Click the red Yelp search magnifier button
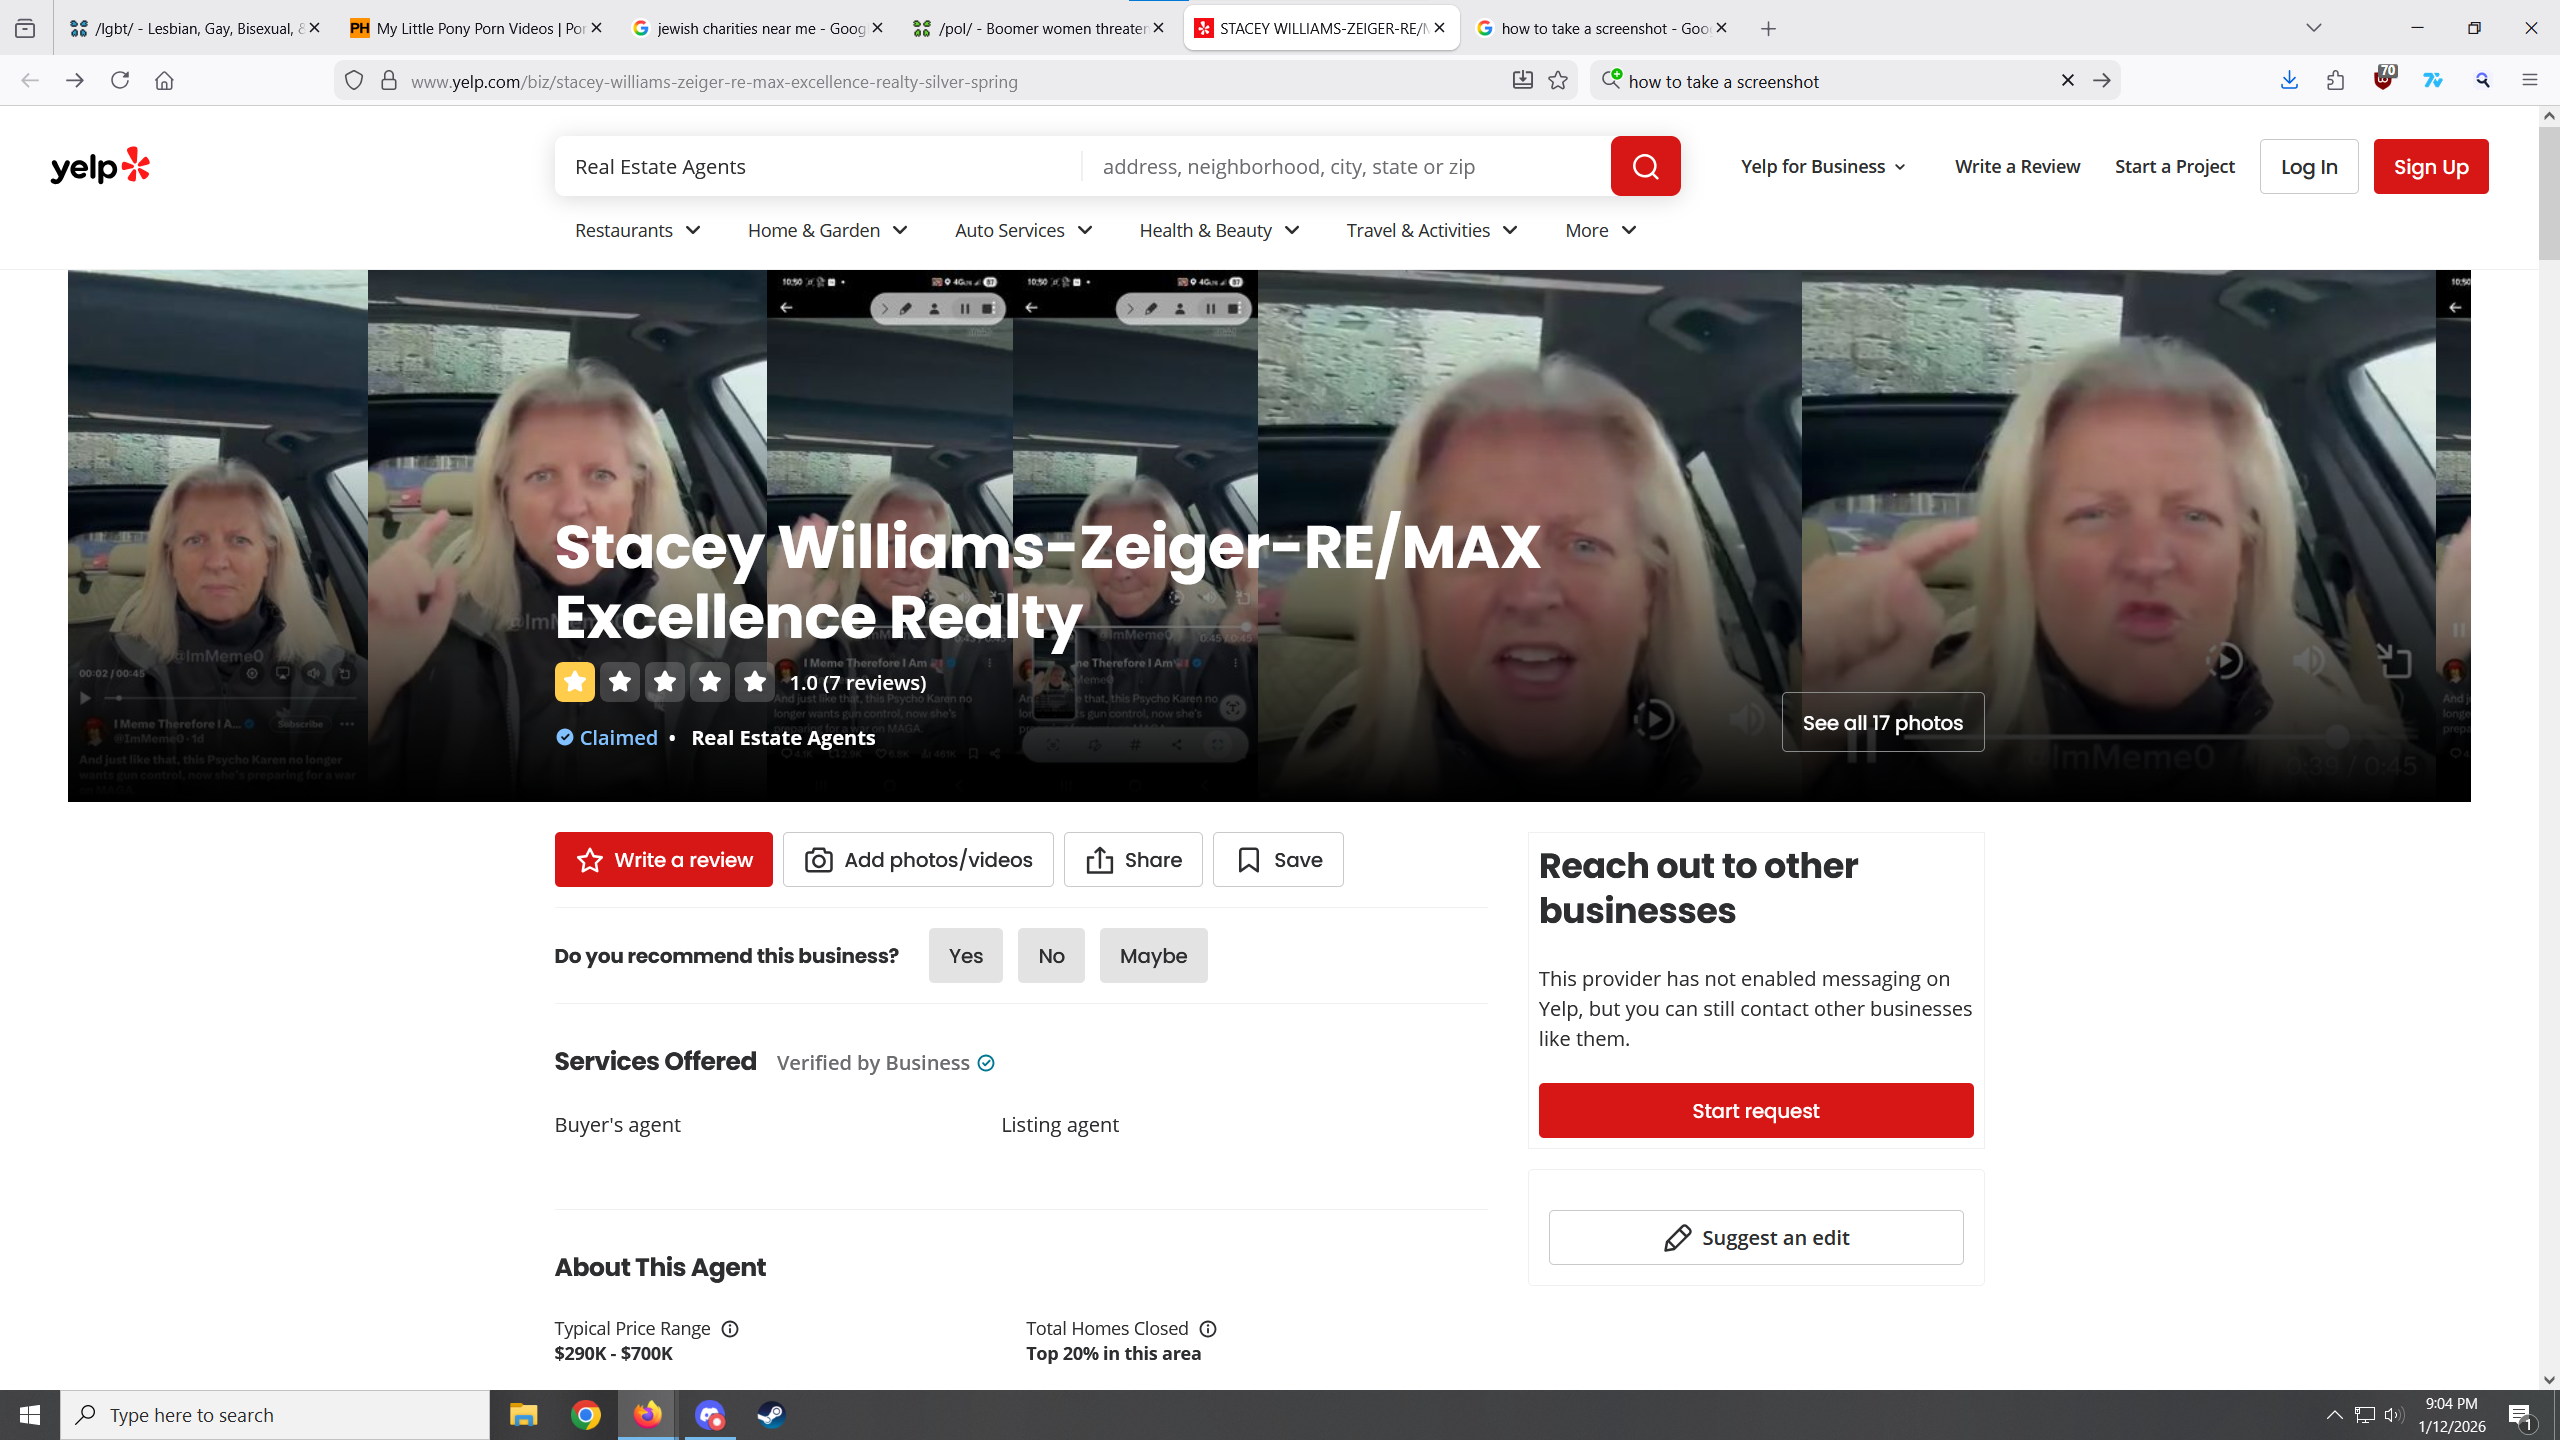The height and width of the screenshot is (1440, 2560). pos(1645,166)
